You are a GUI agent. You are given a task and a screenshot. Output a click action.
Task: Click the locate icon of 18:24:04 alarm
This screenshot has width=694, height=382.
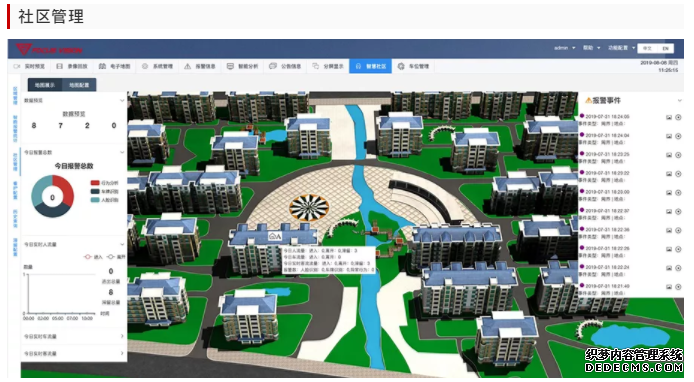(x=678, y=136)
